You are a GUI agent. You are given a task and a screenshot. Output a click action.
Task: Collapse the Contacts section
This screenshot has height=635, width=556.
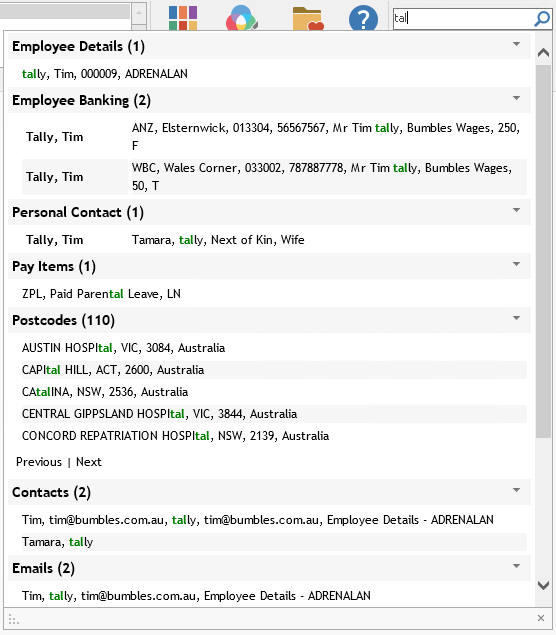516,490
